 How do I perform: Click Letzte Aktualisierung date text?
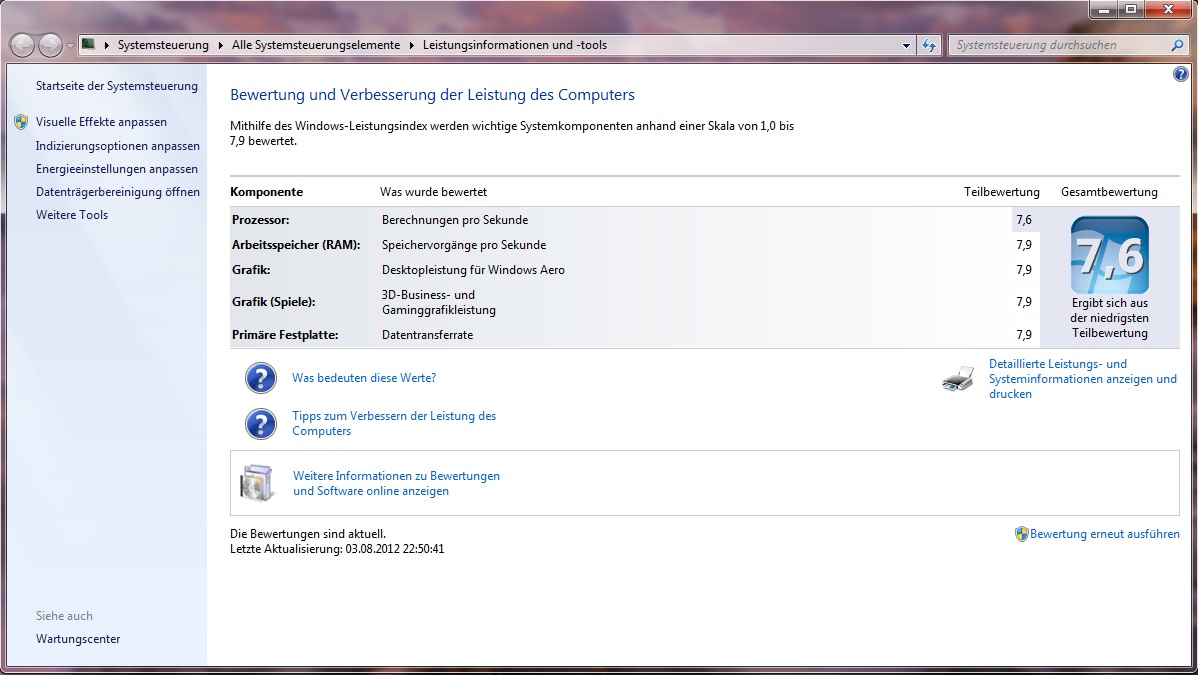point(337,549)
